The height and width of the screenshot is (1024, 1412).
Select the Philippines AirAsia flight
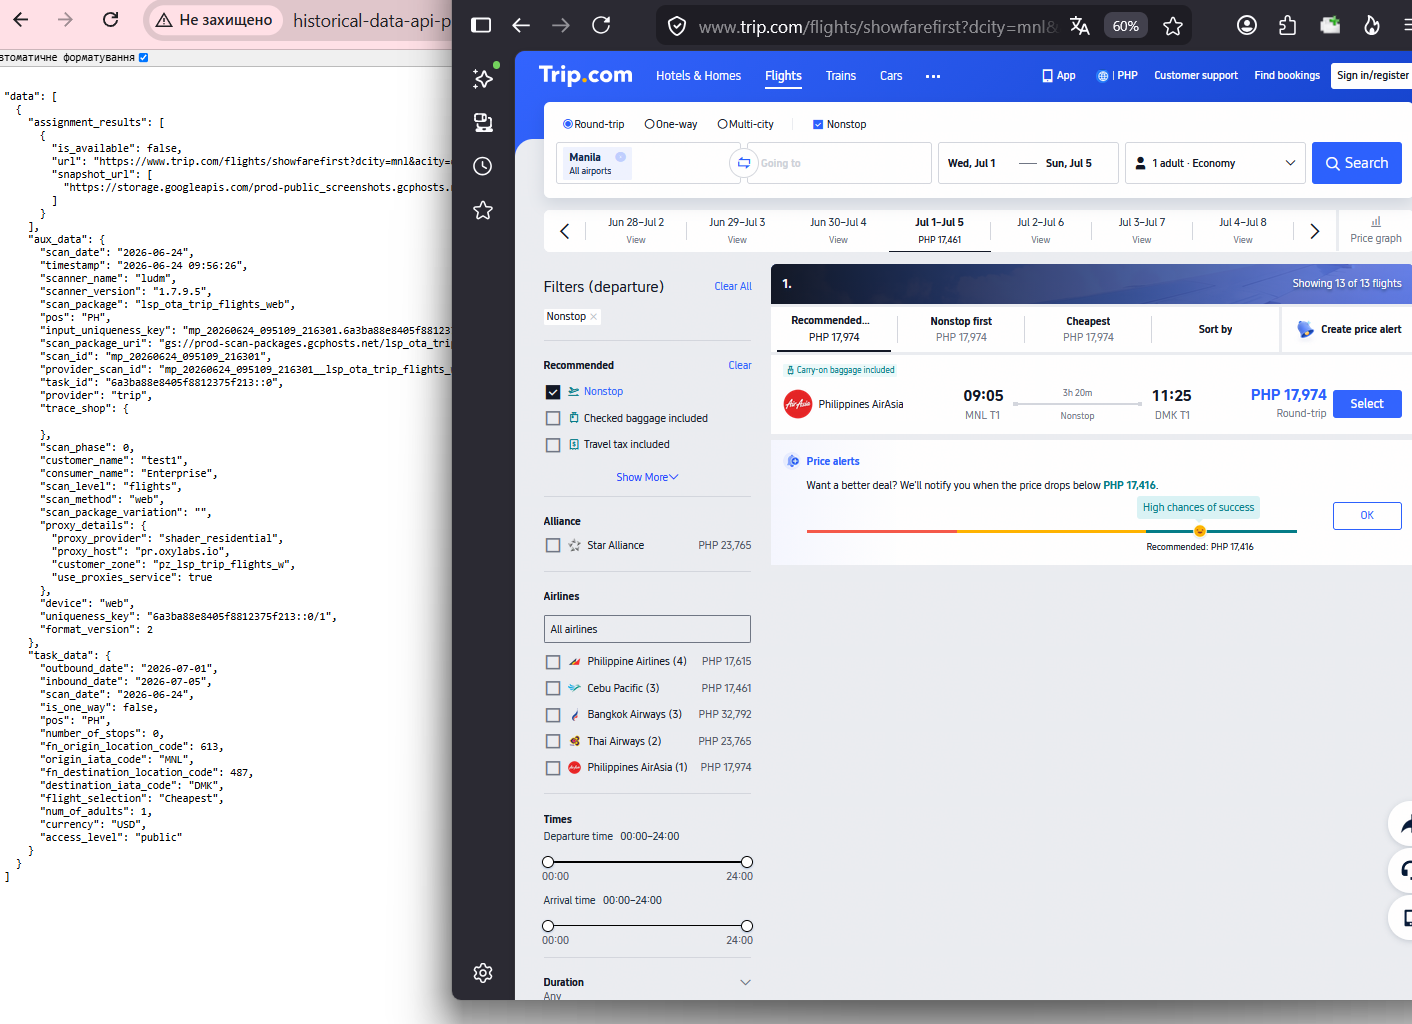[1367, 404]
